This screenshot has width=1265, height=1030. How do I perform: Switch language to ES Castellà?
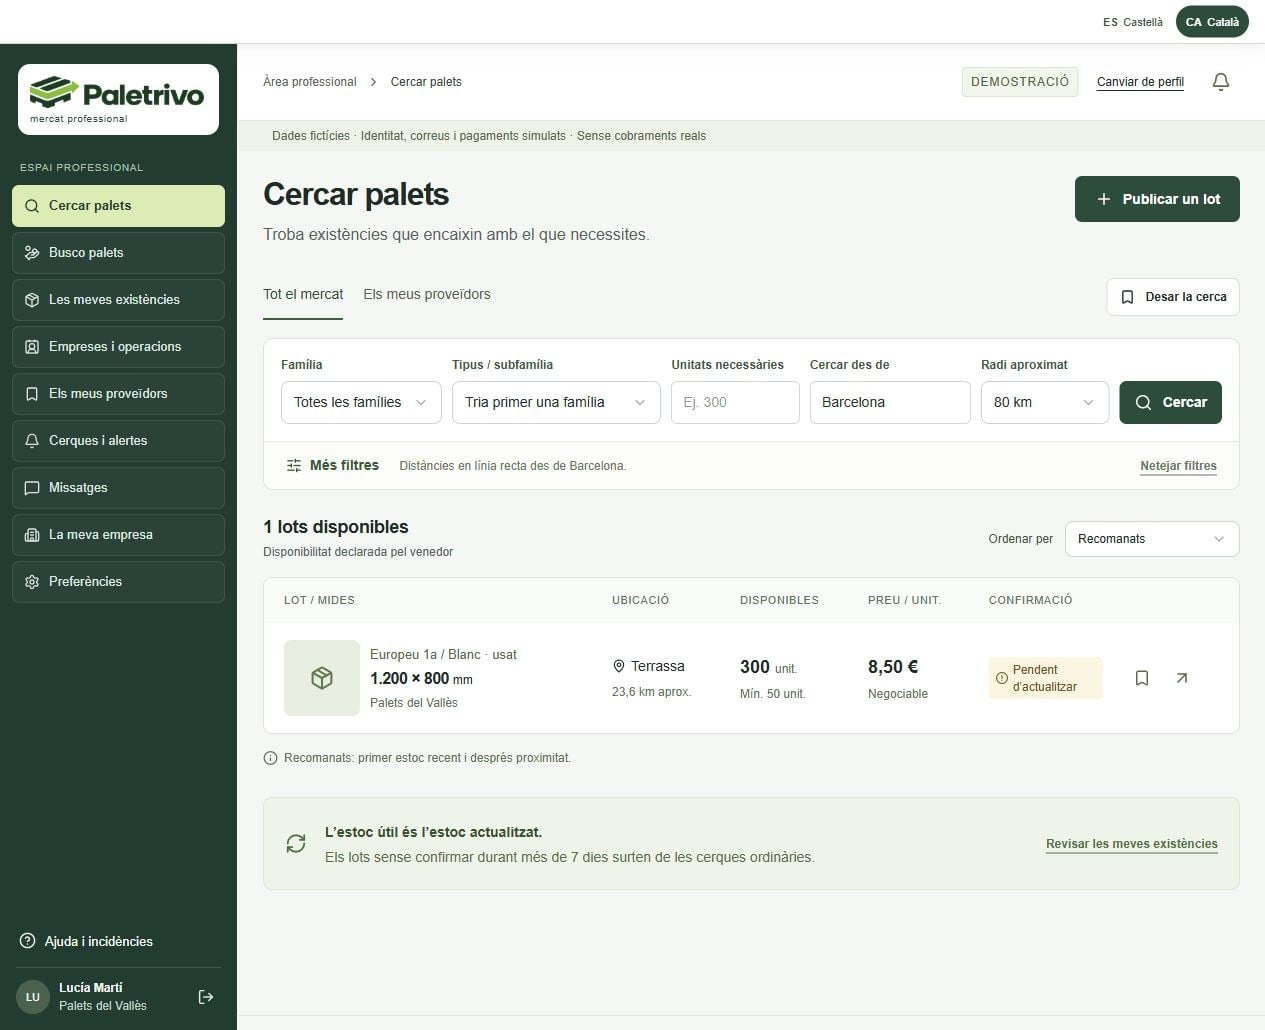click(1133, 22)
